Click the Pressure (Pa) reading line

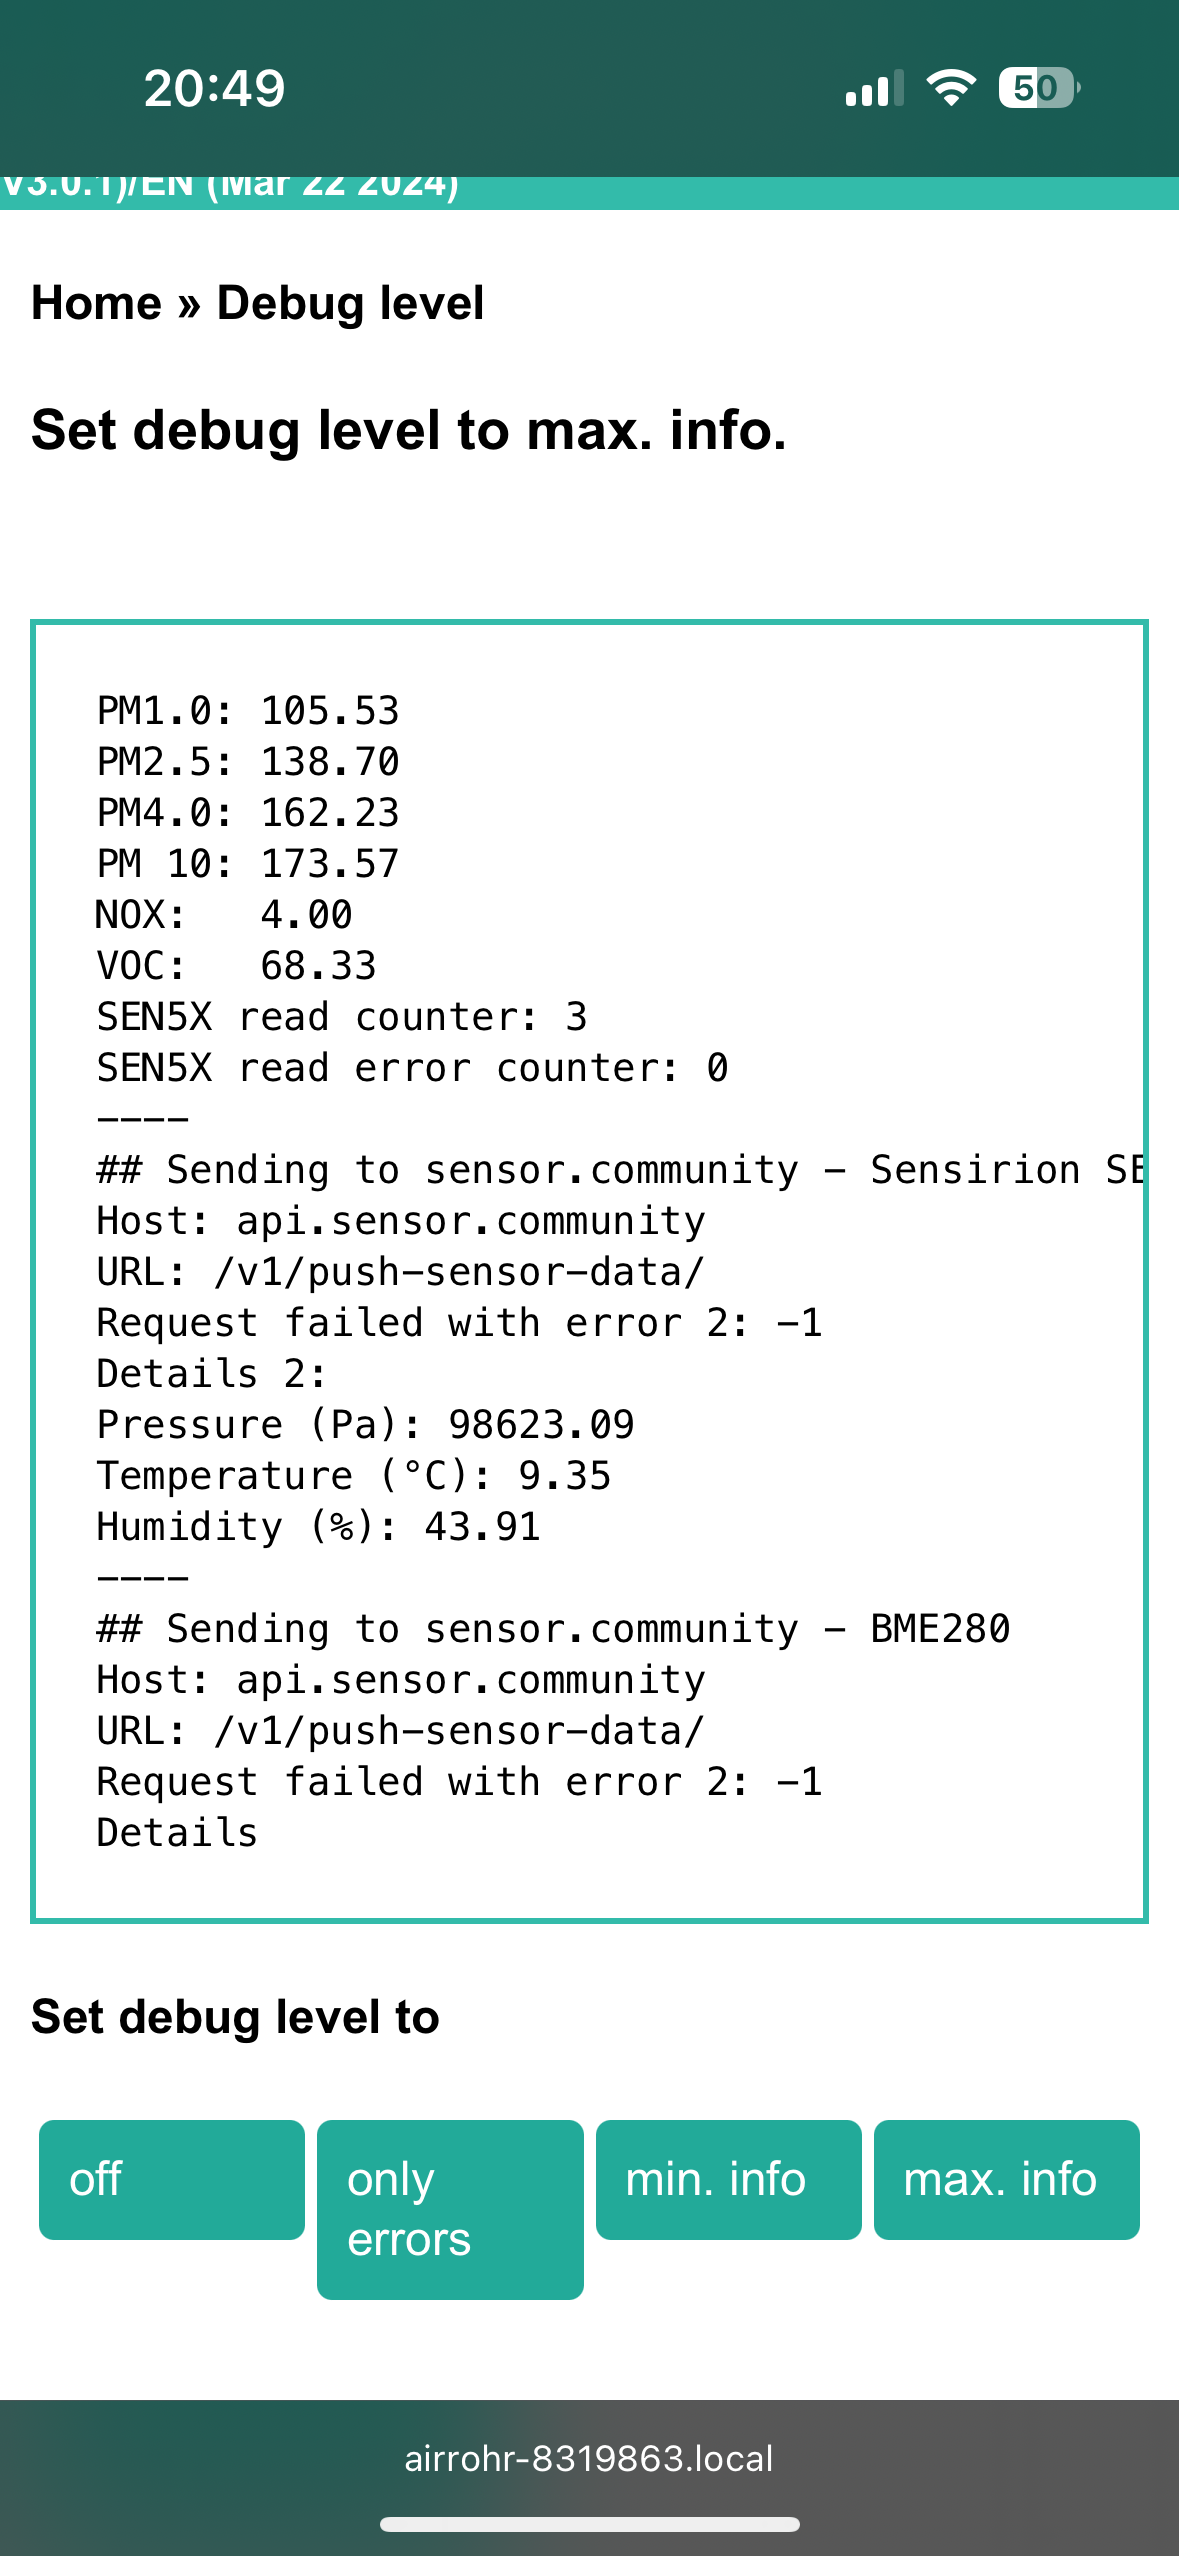coord(365,1425)
